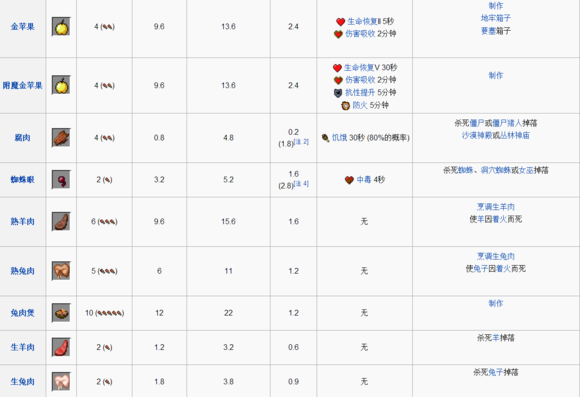580x397 pixels.
Task: Follow the 伤害吸收 link in 金苹果 row
Action: click(x=360, y=34)
